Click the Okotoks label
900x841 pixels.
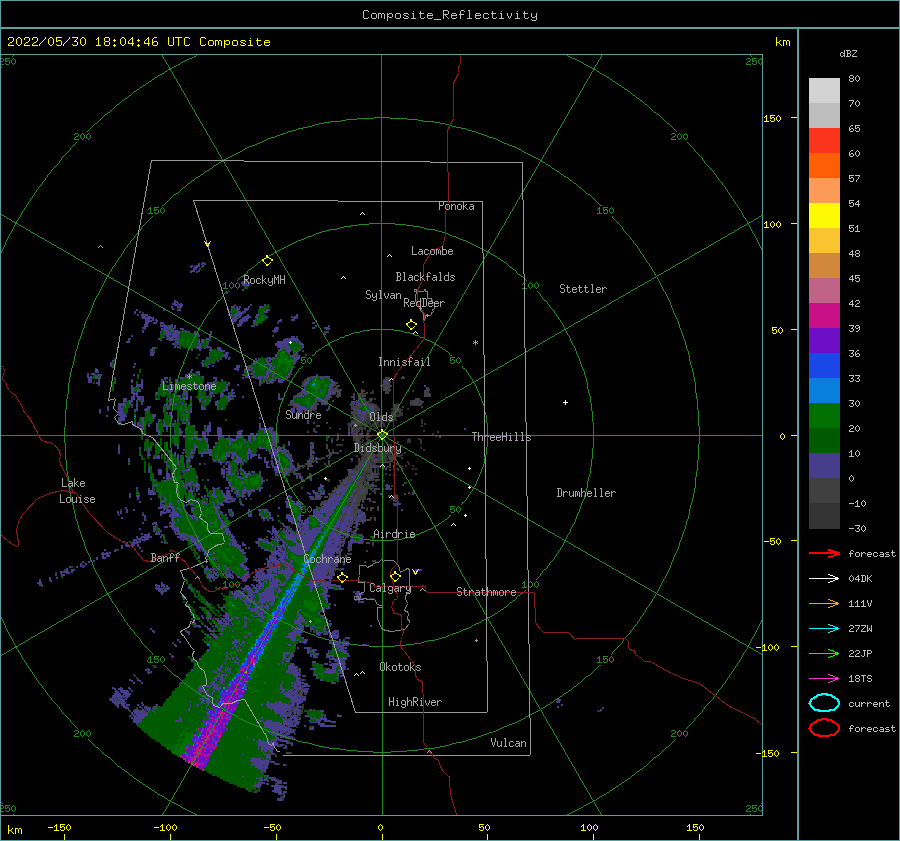pos(400,667)
